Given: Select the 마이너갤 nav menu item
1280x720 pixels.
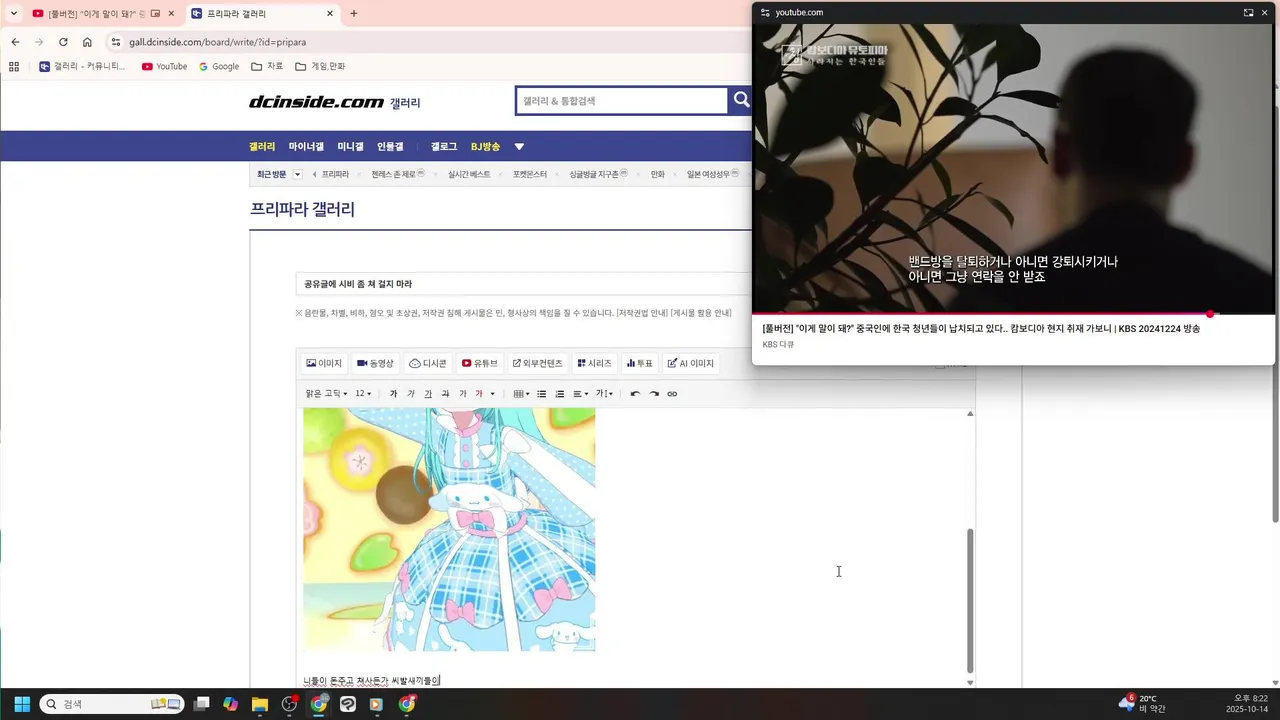Looking at the screenshot, I should click(x=306, y=147).
